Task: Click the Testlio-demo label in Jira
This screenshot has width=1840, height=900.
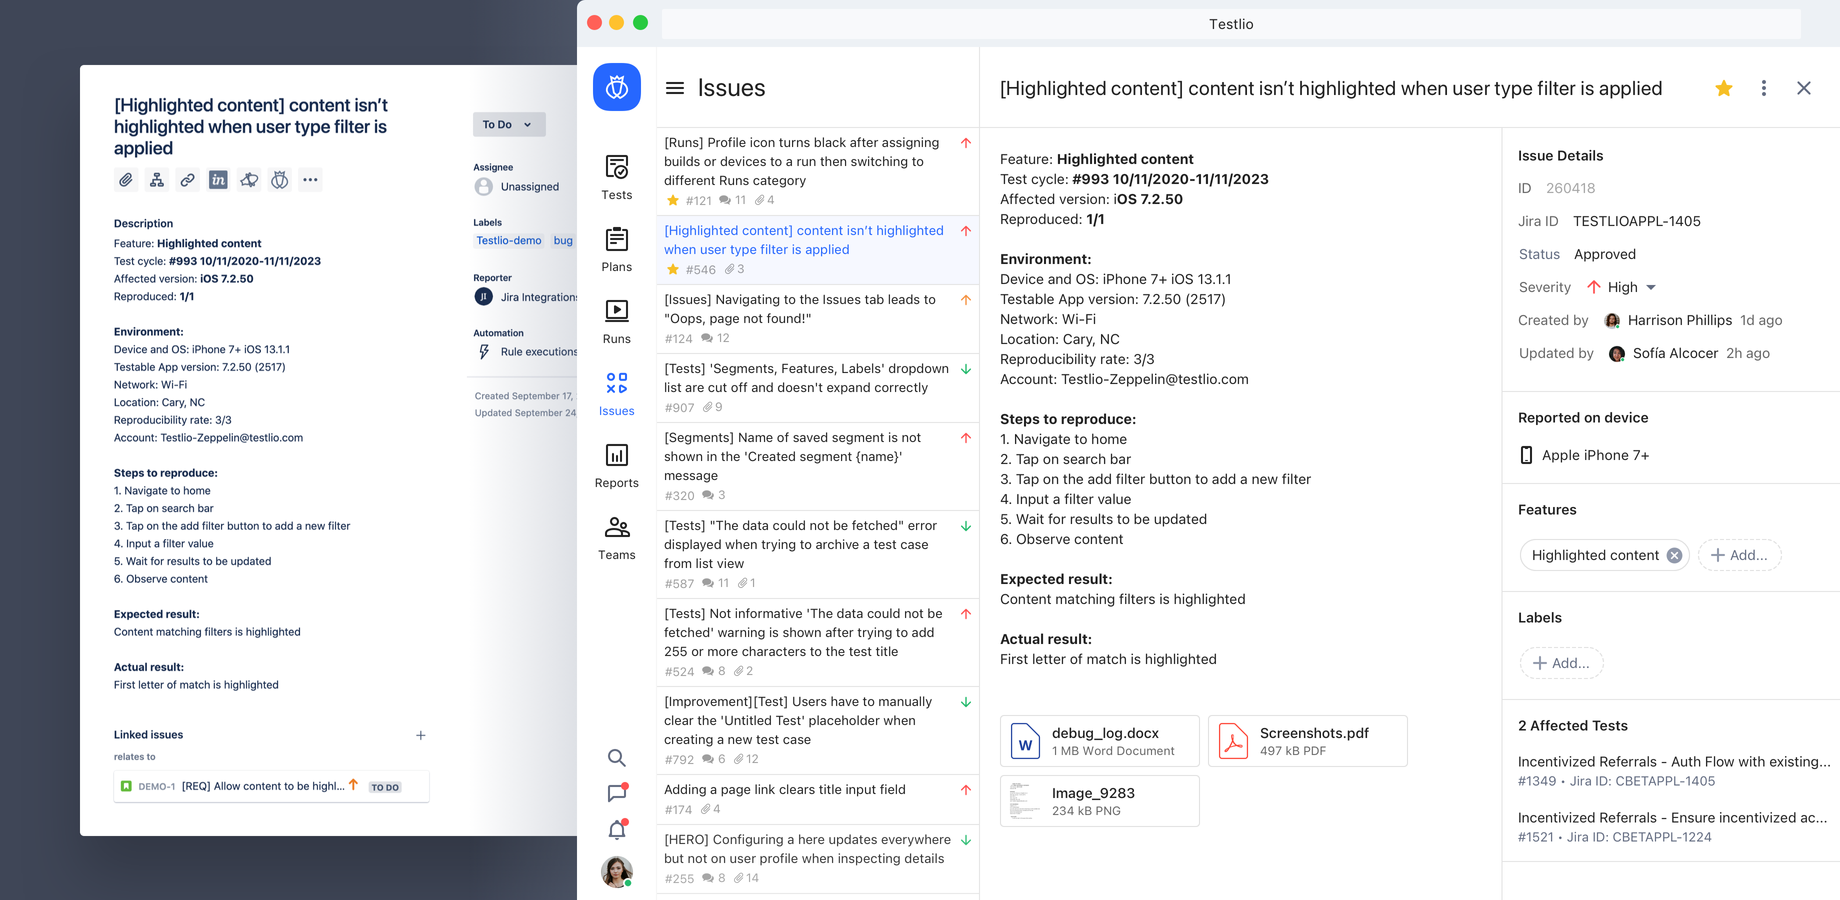Action: 509,241
